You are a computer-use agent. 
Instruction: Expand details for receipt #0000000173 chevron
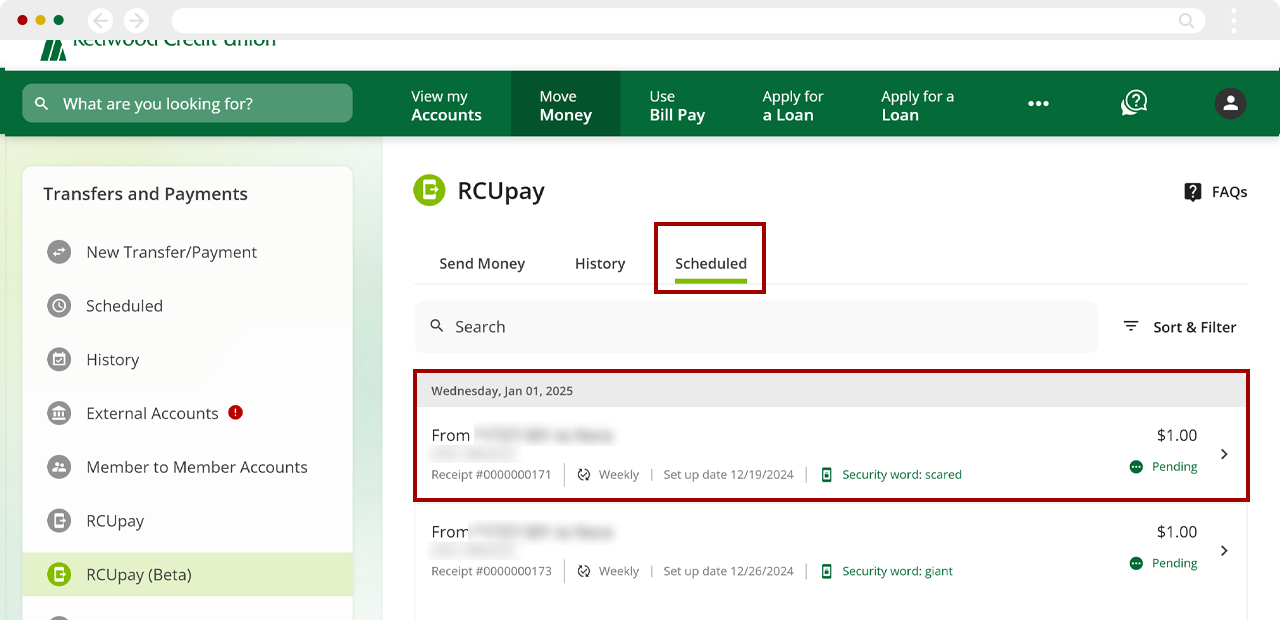[x=1225, y=551]
